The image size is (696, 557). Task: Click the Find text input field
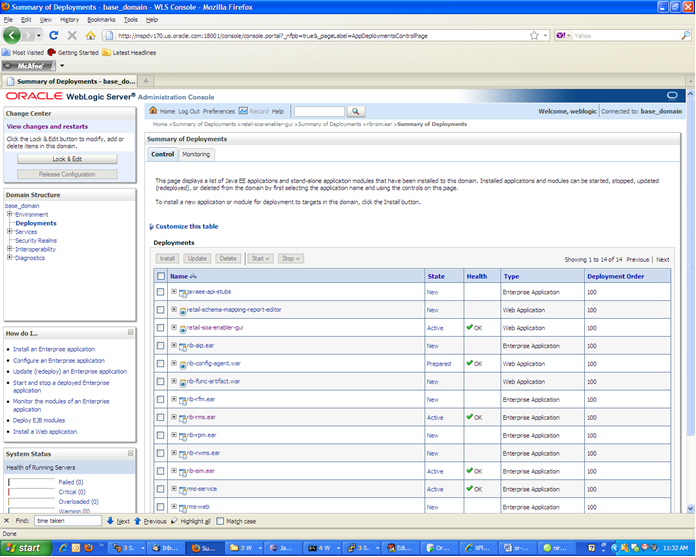click(x=68, y=521)
